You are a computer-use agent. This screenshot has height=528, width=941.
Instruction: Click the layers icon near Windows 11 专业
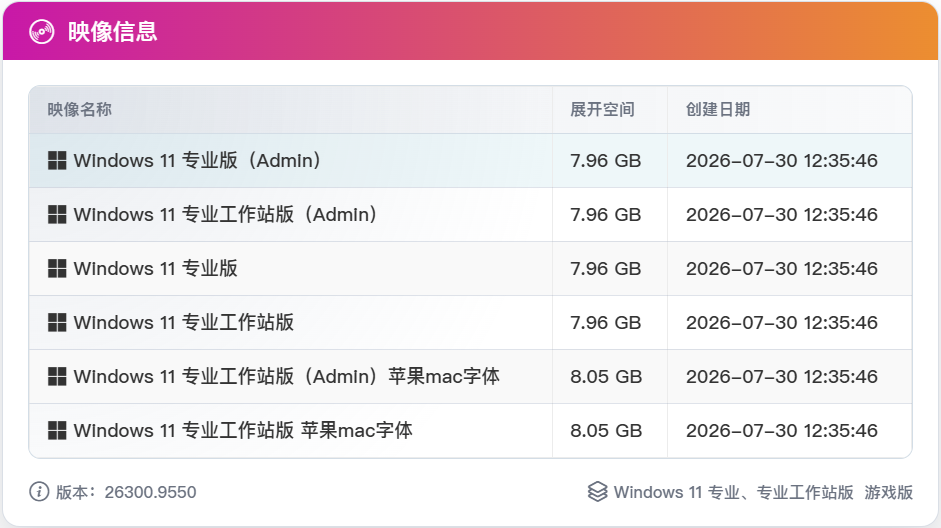point(597,492)
